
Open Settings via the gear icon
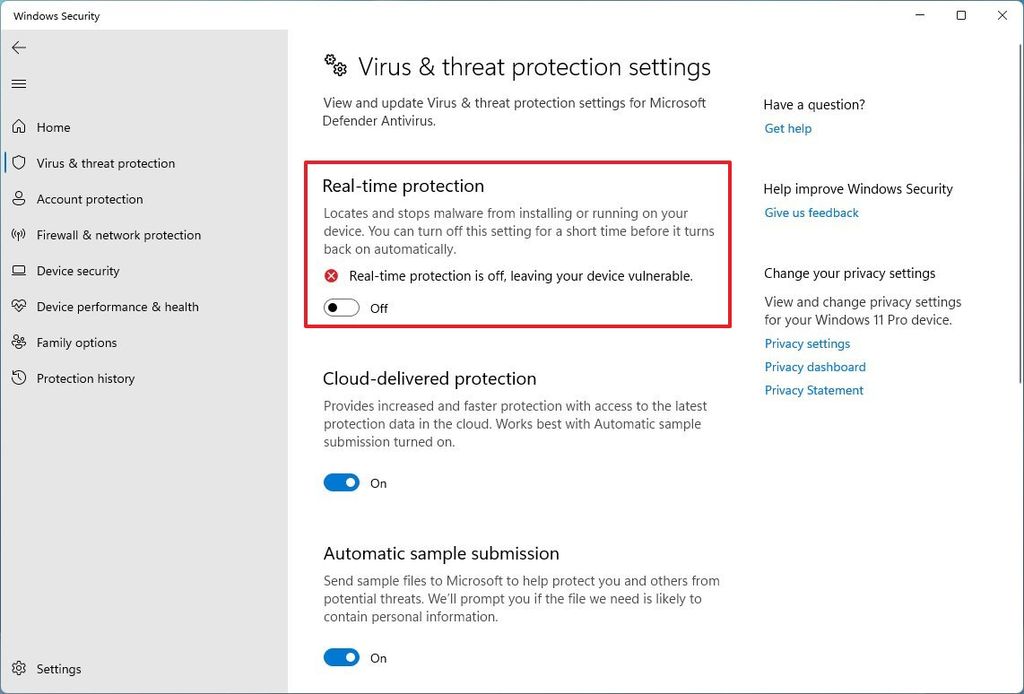18,668
